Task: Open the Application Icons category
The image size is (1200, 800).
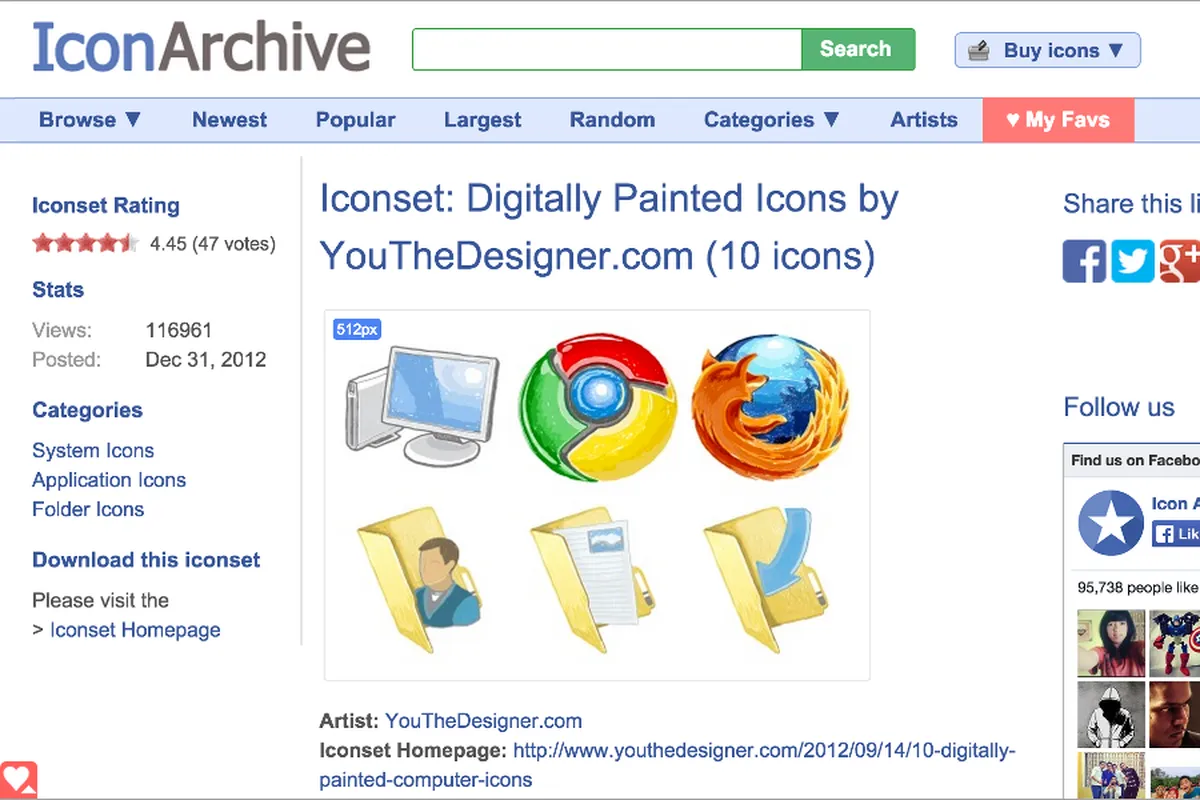Action: coord(109,480)
